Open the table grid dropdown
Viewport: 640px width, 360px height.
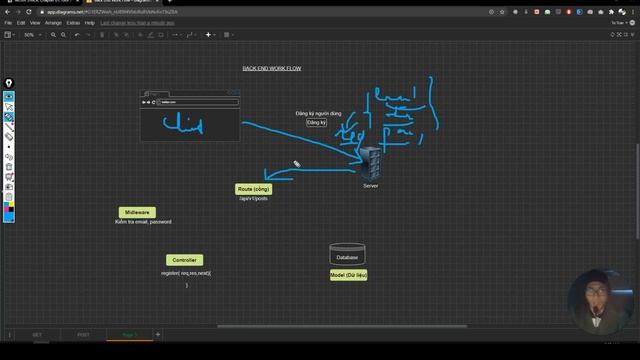(229, 35)
